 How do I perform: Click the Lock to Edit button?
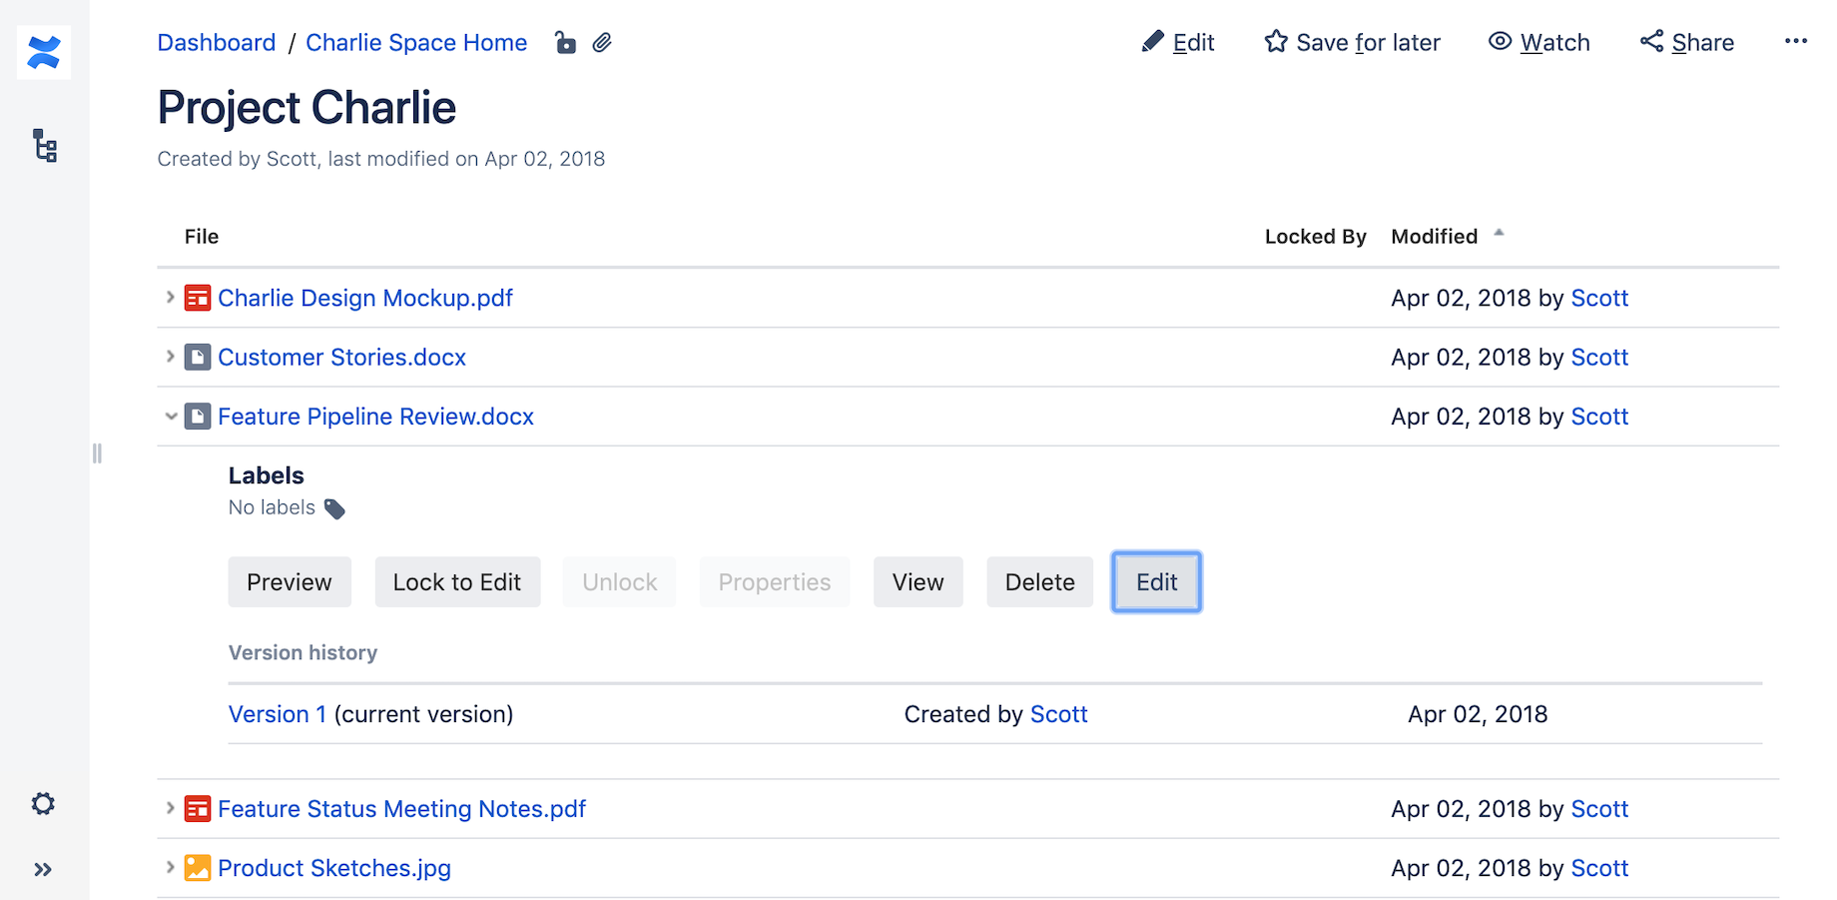457,581
